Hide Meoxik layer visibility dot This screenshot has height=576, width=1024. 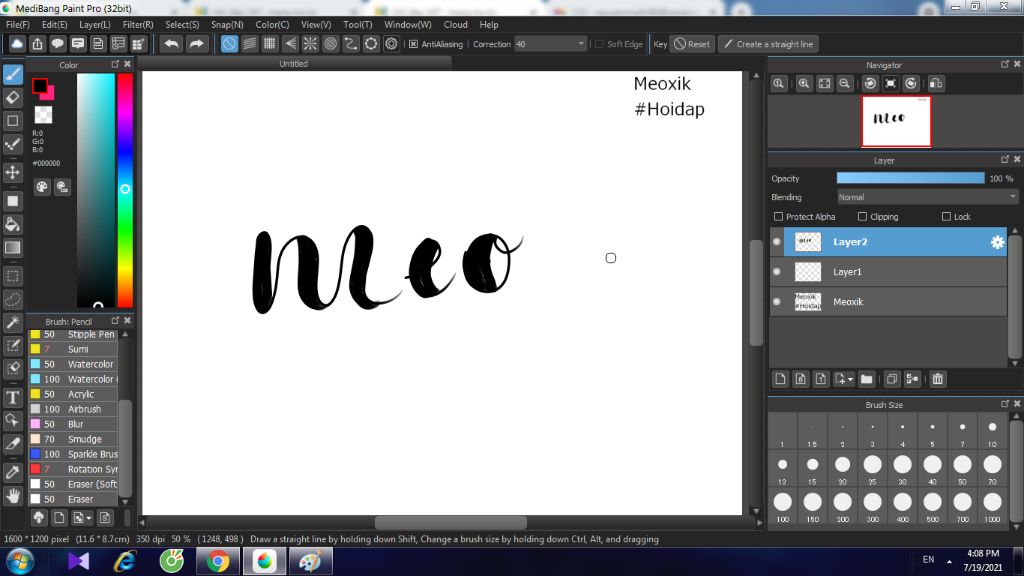(x=776, y=302)
